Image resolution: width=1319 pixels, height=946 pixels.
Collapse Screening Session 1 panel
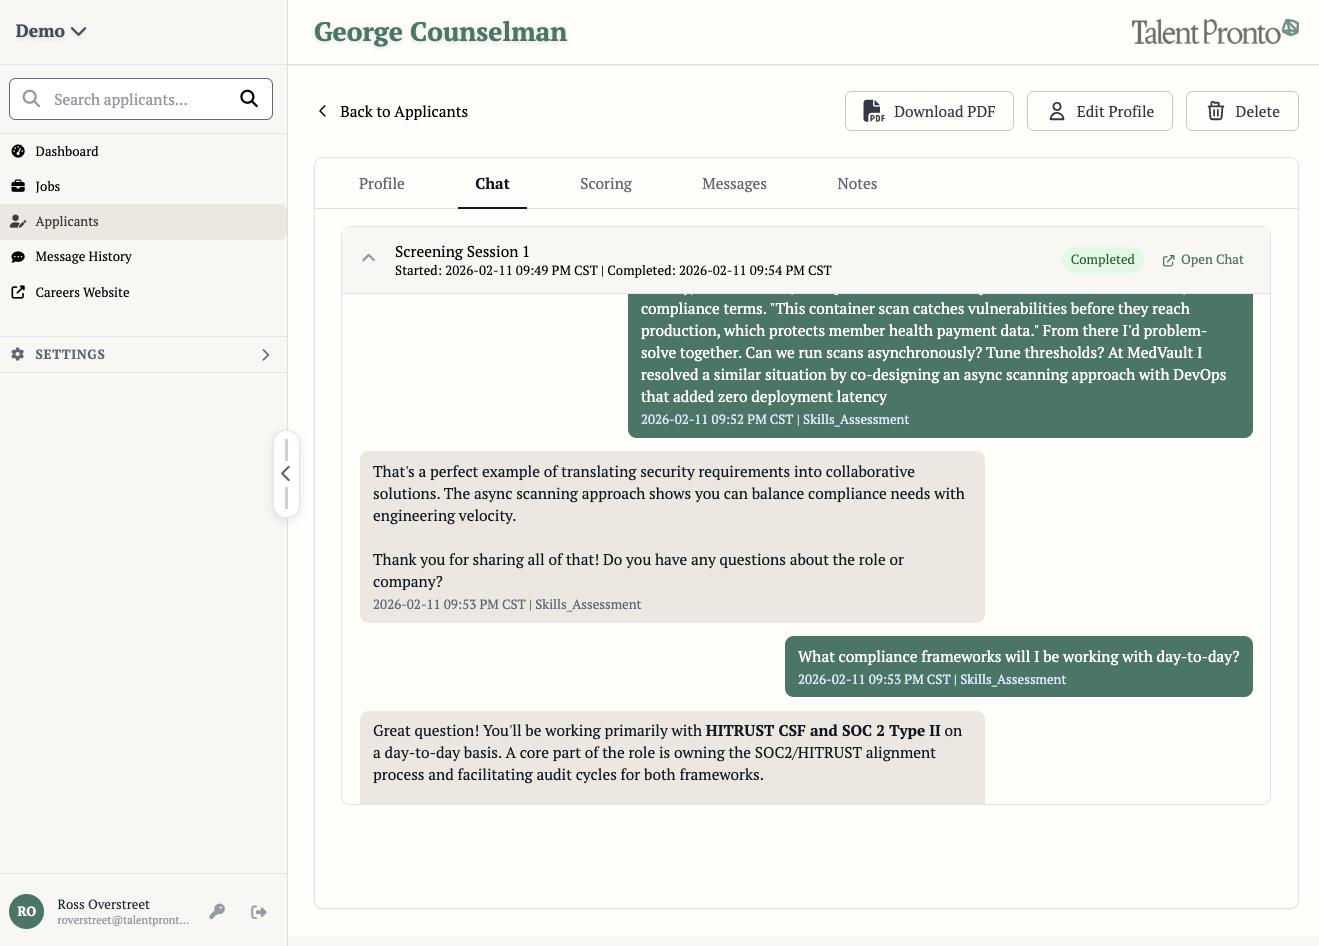coord(369,258)
